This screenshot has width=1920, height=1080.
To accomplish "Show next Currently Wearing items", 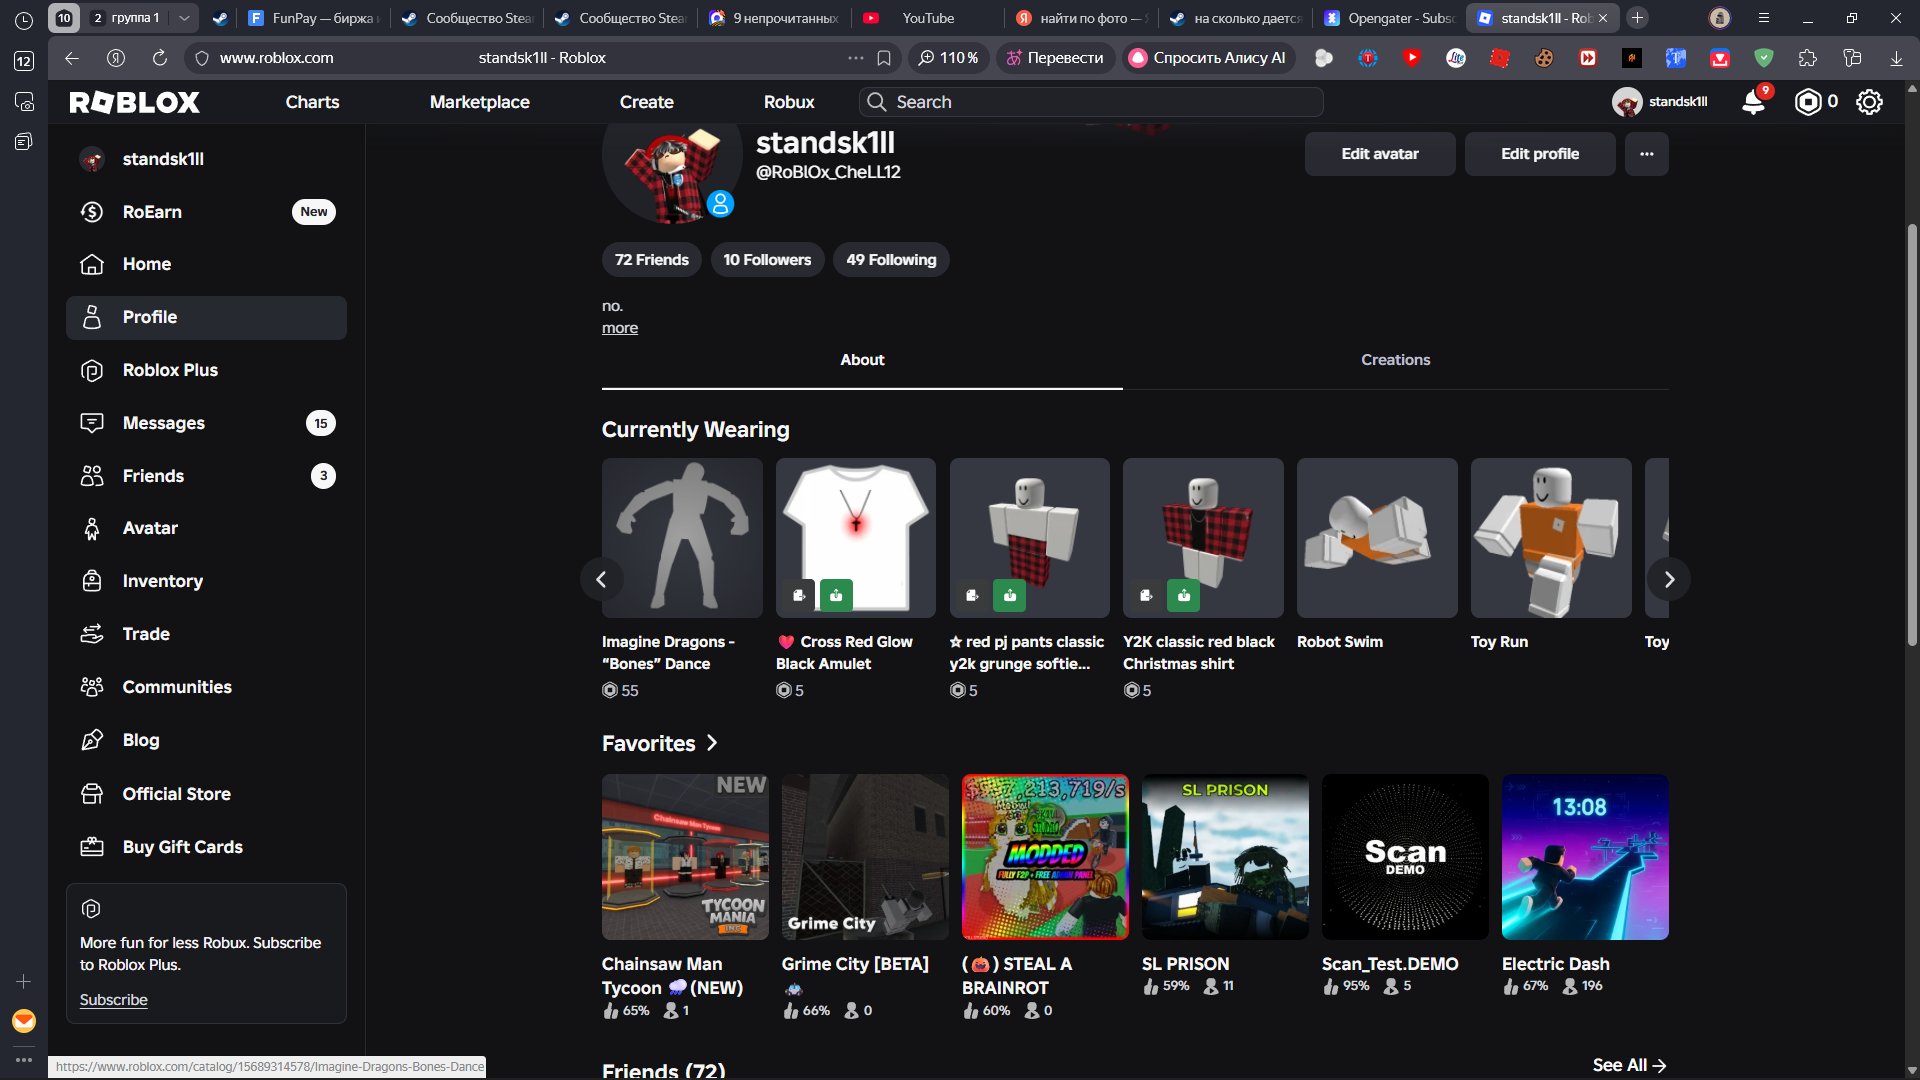I will pyautogui.click(x=1669, y=579).
